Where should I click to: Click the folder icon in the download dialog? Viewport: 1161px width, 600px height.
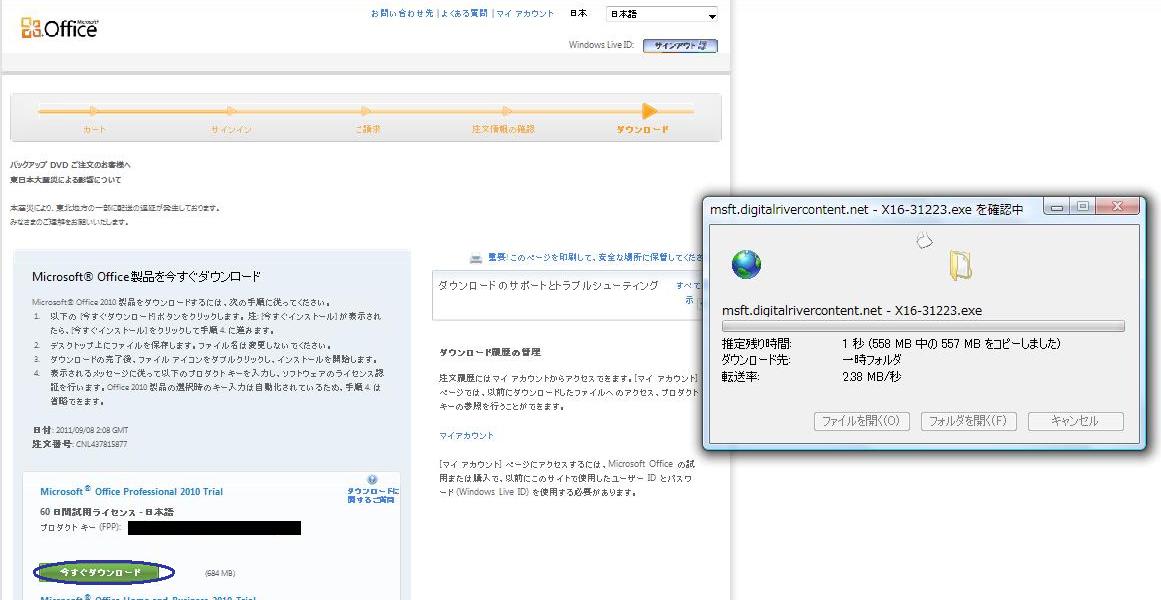pos(960,265)
